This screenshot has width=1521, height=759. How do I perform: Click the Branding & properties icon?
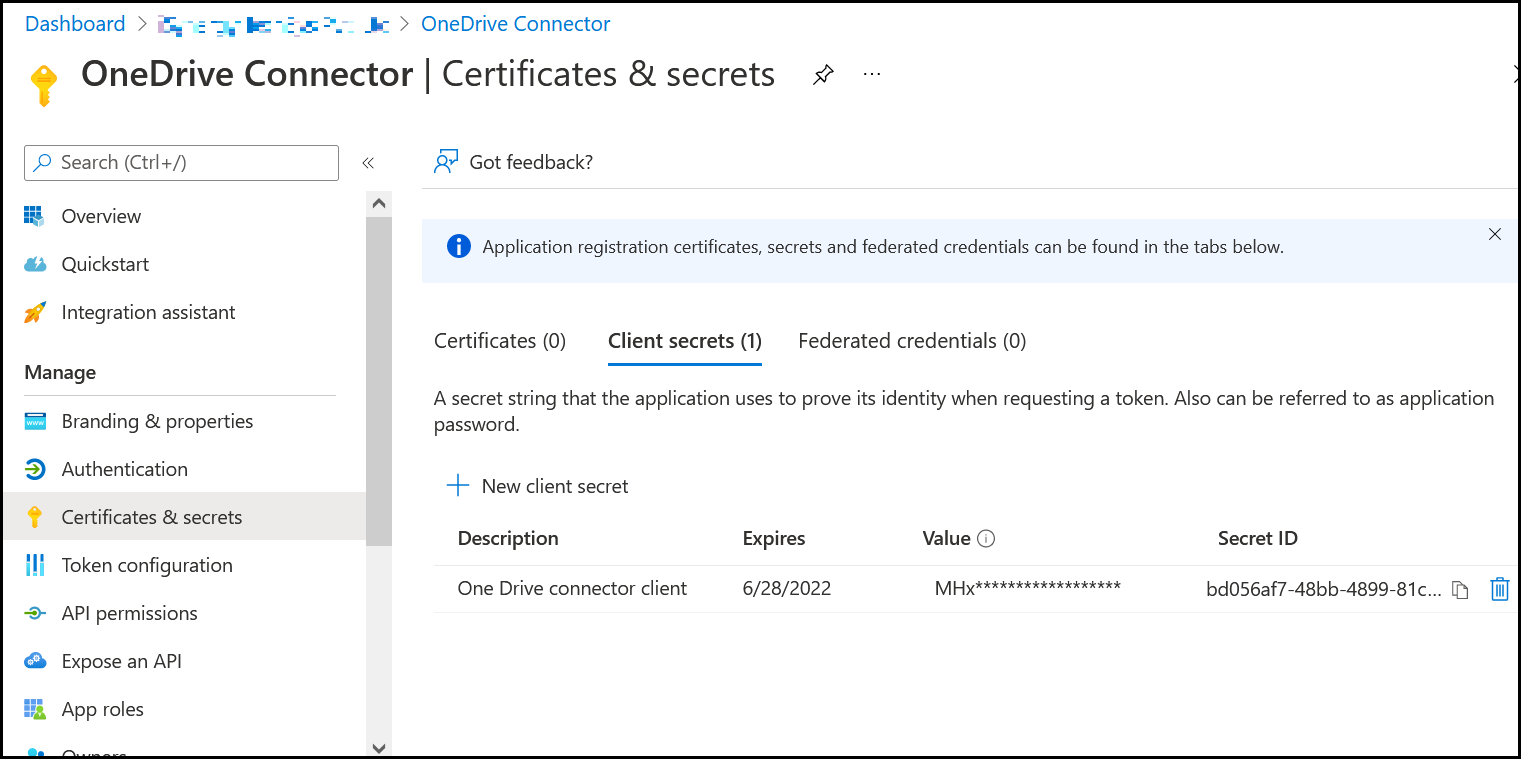coord(35,421)
